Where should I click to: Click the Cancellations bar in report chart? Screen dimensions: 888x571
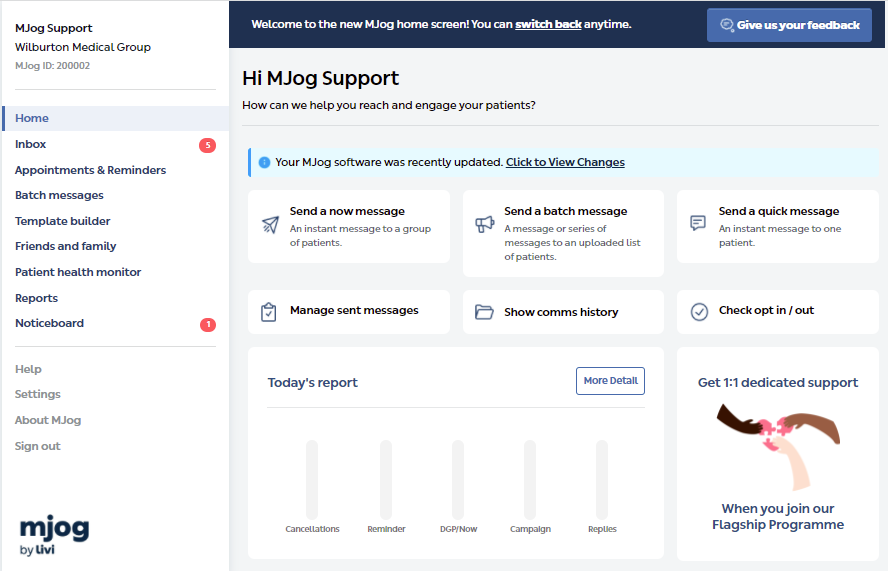click(x=312, y=480)
